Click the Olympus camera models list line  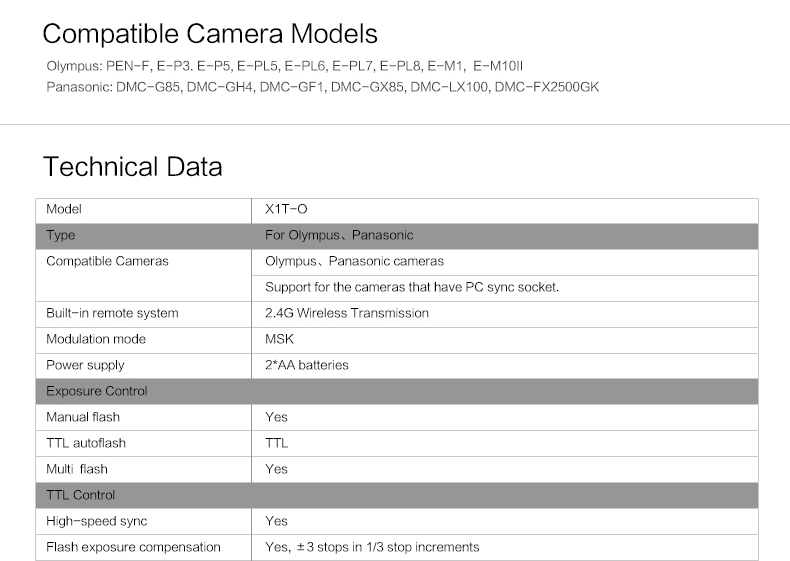285,66
